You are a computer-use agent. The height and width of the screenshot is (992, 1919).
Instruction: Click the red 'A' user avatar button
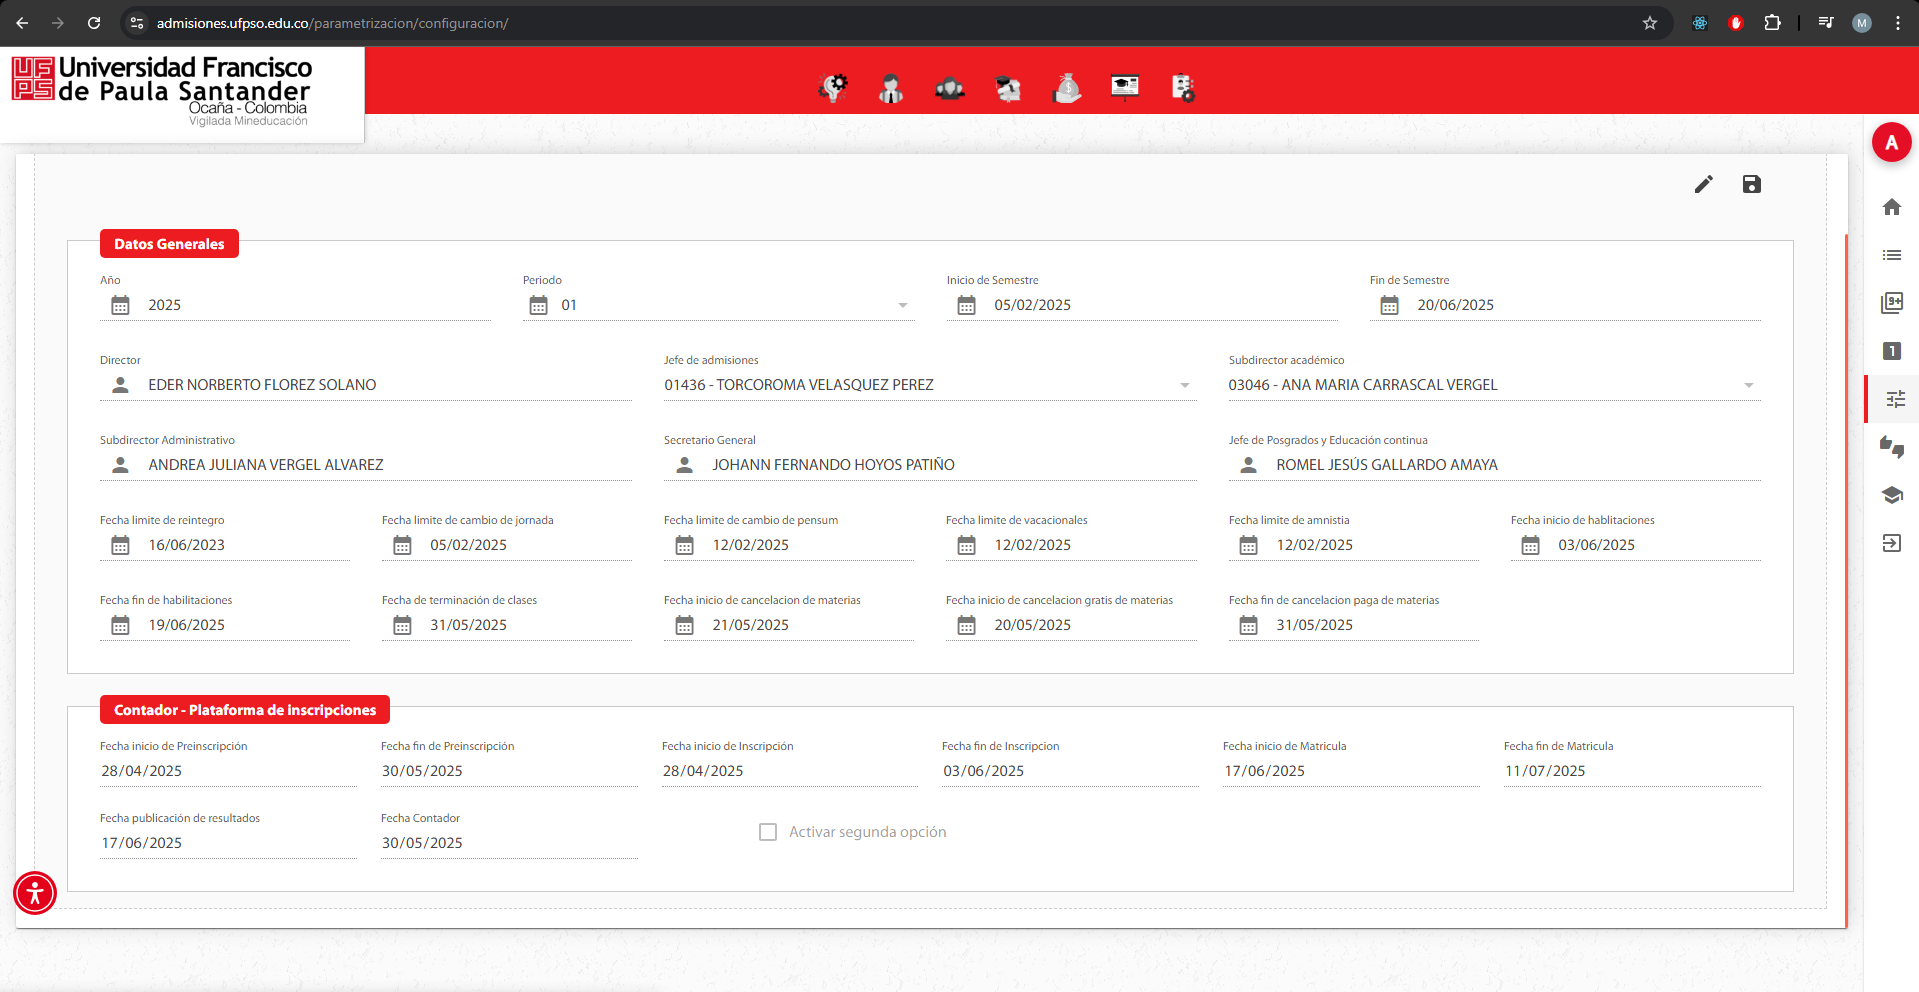click(x=1890, y=143)
